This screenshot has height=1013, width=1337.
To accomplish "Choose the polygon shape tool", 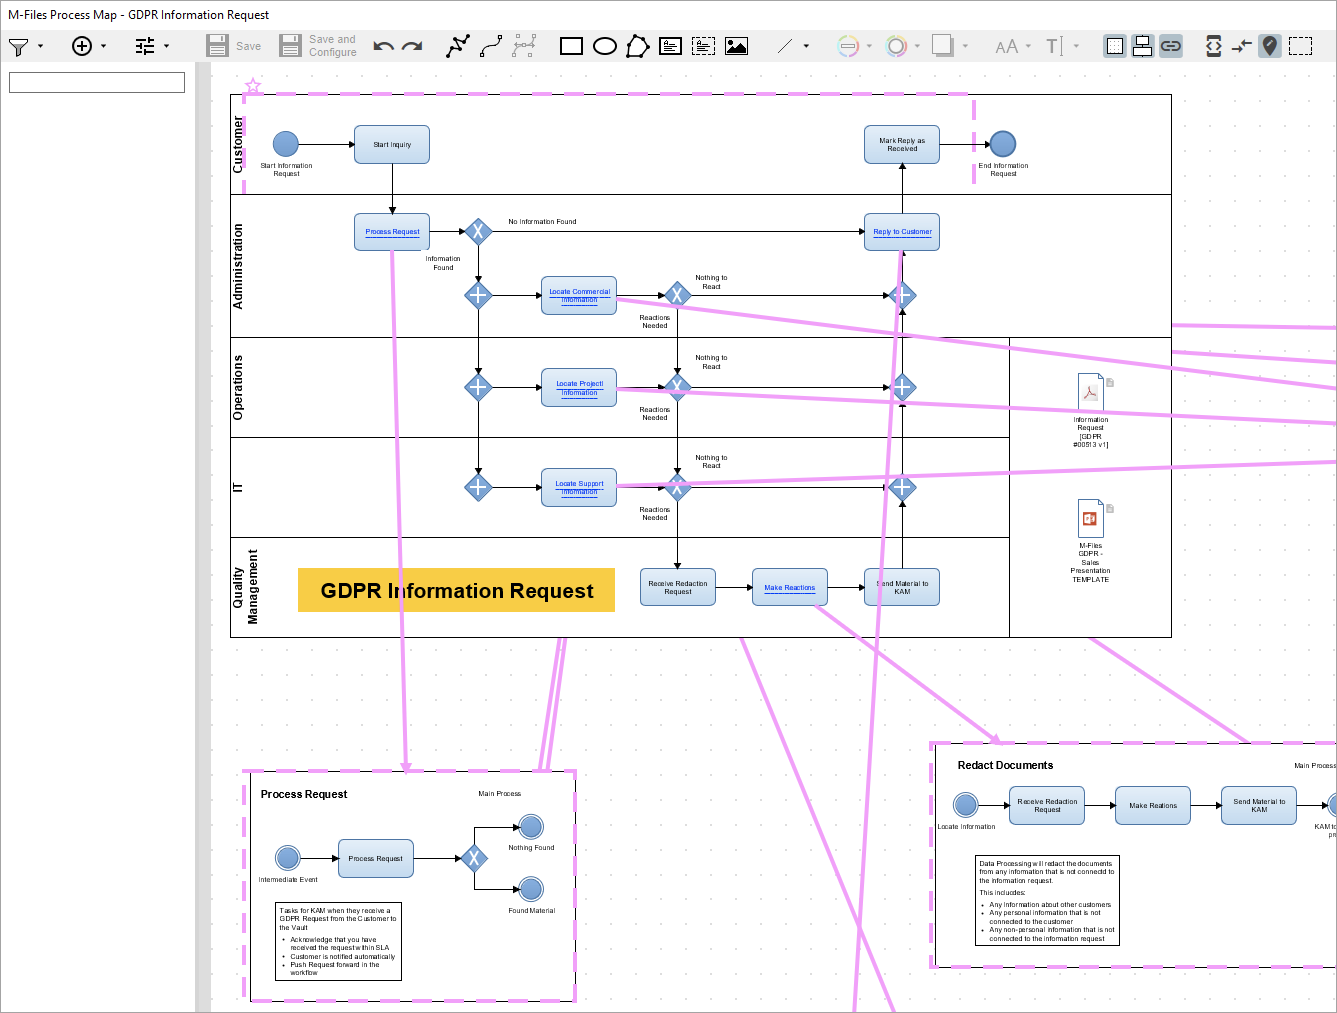I will click(637, 46).
